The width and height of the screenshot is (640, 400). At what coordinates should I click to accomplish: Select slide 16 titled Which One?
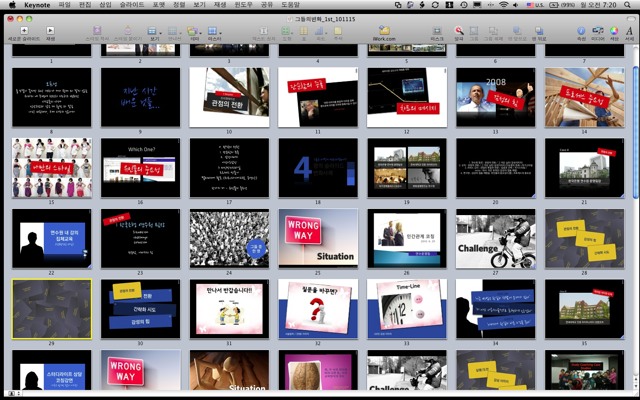[140, 168]
